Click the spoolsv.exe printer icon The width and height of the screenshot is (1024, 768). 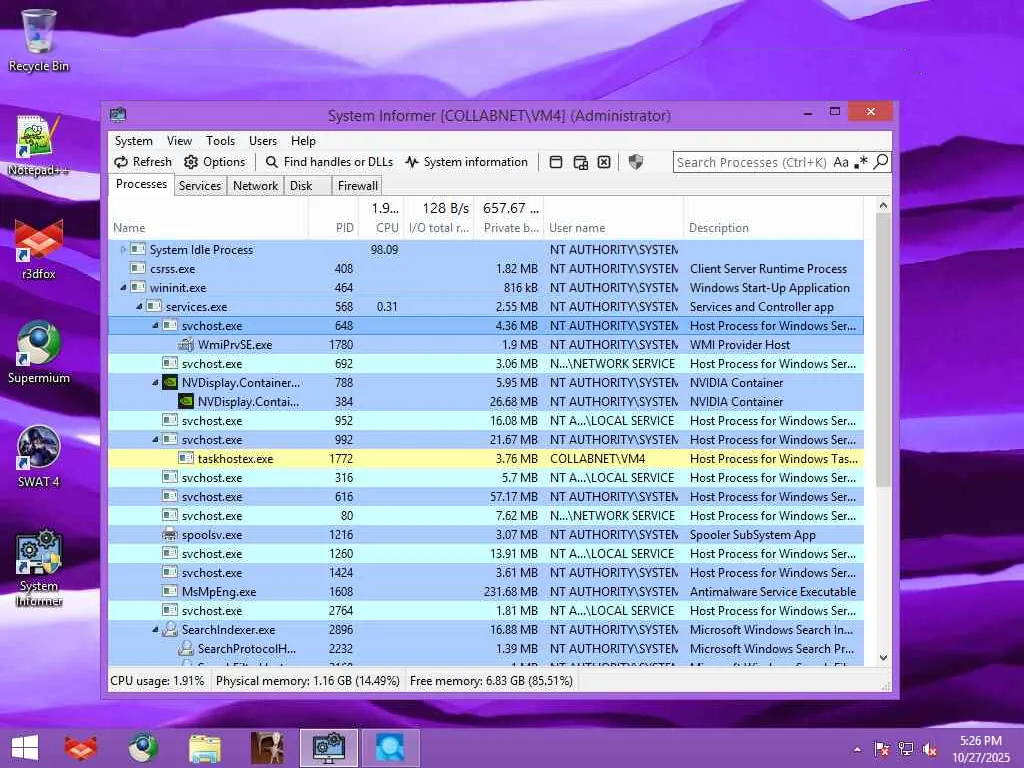point(170,534)
